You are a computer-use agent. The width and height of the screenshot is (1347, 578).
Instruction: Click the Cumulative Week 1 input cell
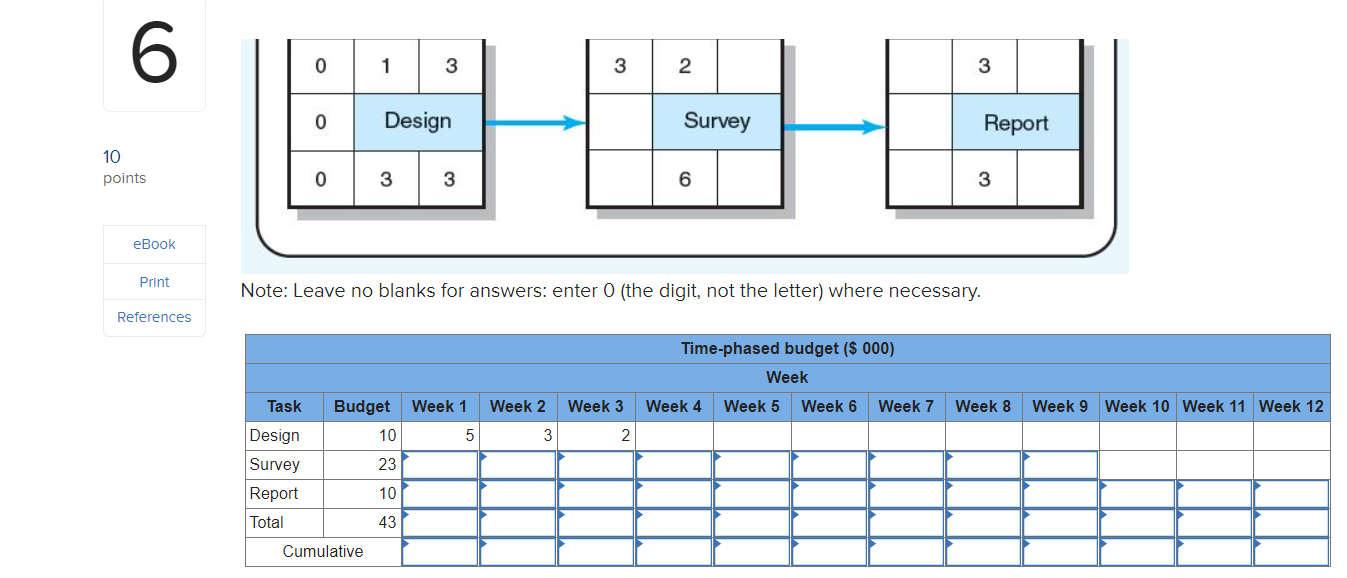tap(440, 551)
